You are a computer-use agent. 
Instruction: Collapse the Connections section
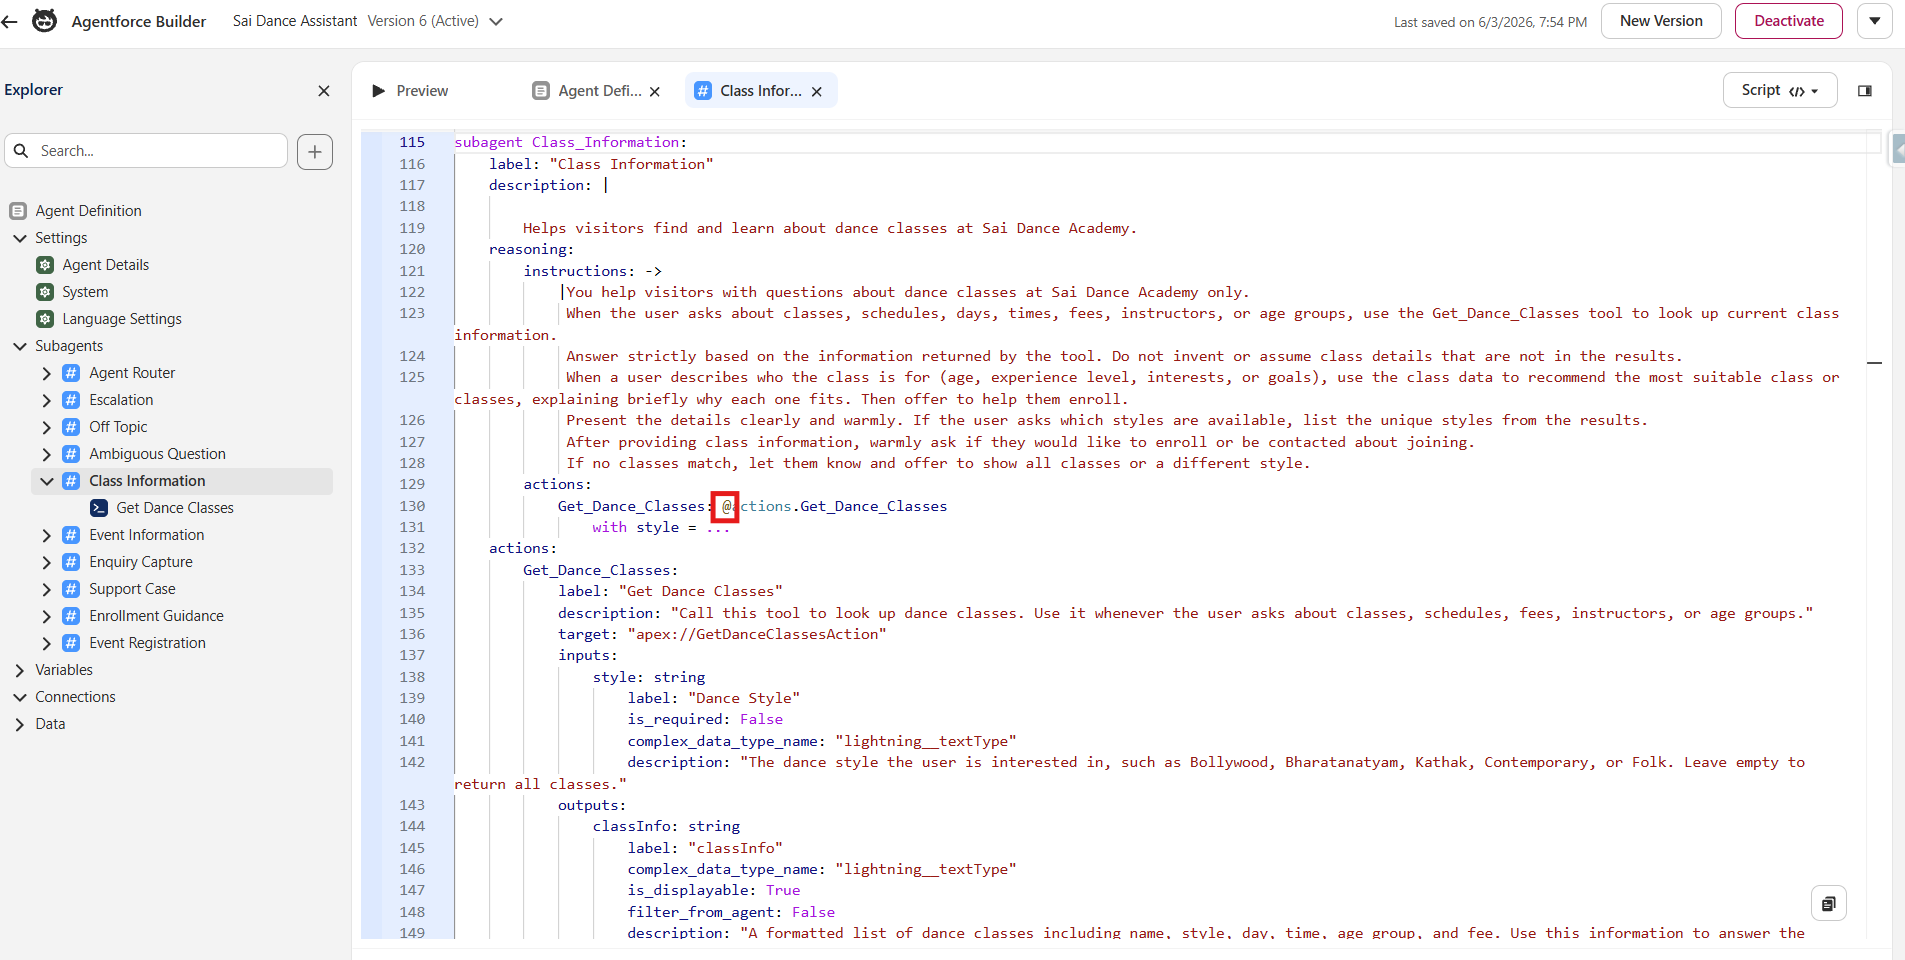(x=20, y=697)
